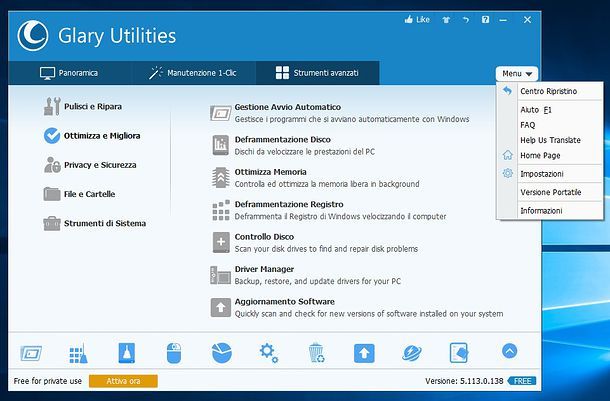This screenshot has width=610, height=401.
Task: Click the gears icon in bottom toolbar
Action: 269,353
